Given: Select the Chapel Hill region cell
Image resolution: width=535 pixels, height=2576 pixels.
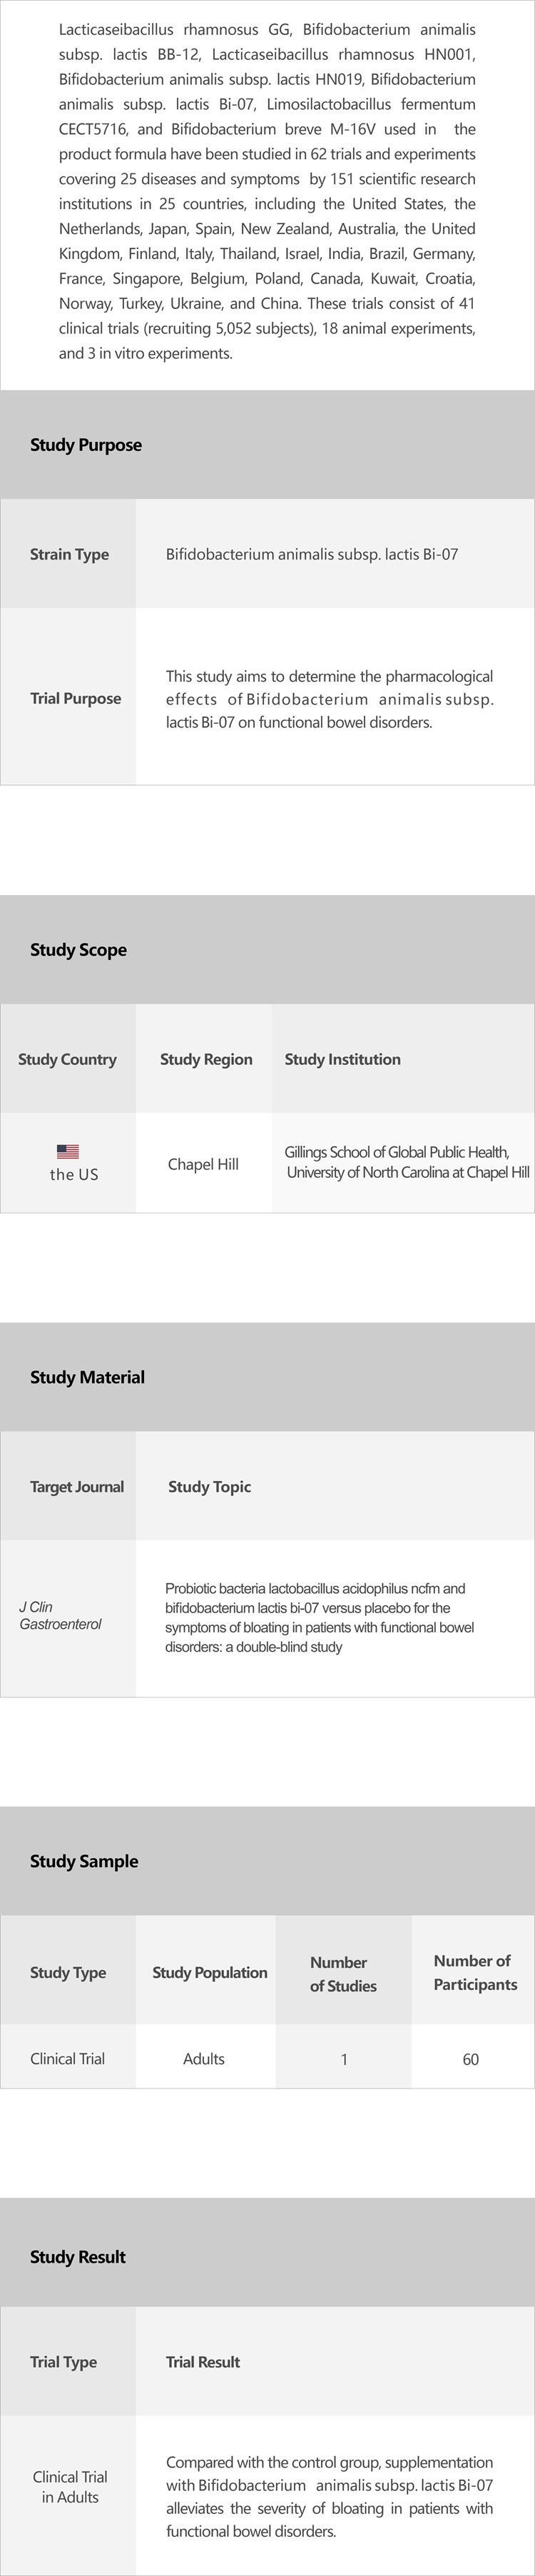Looking at the screenshot, I should (203, 1164).
